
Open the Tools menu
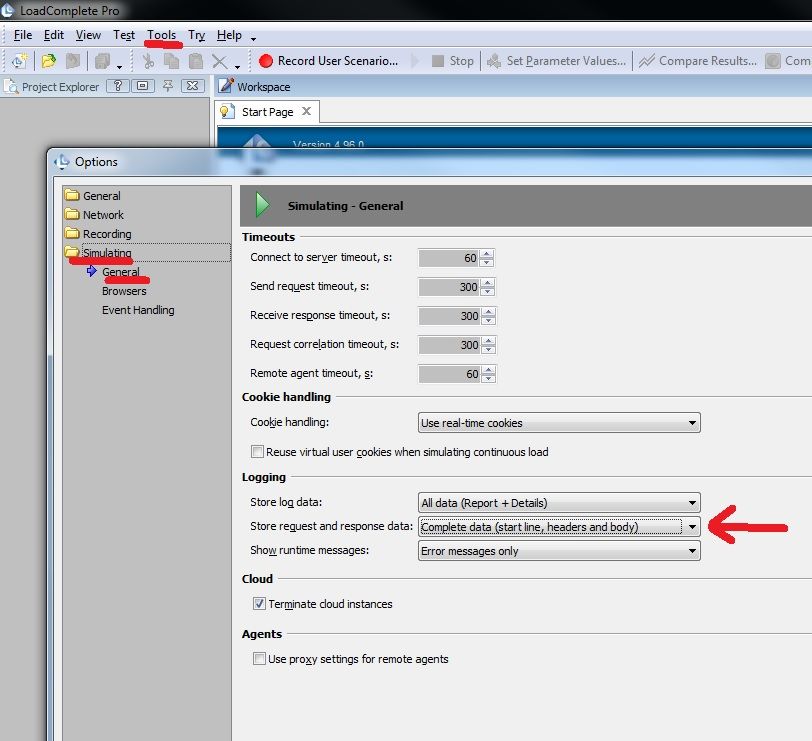coord(161,35)
